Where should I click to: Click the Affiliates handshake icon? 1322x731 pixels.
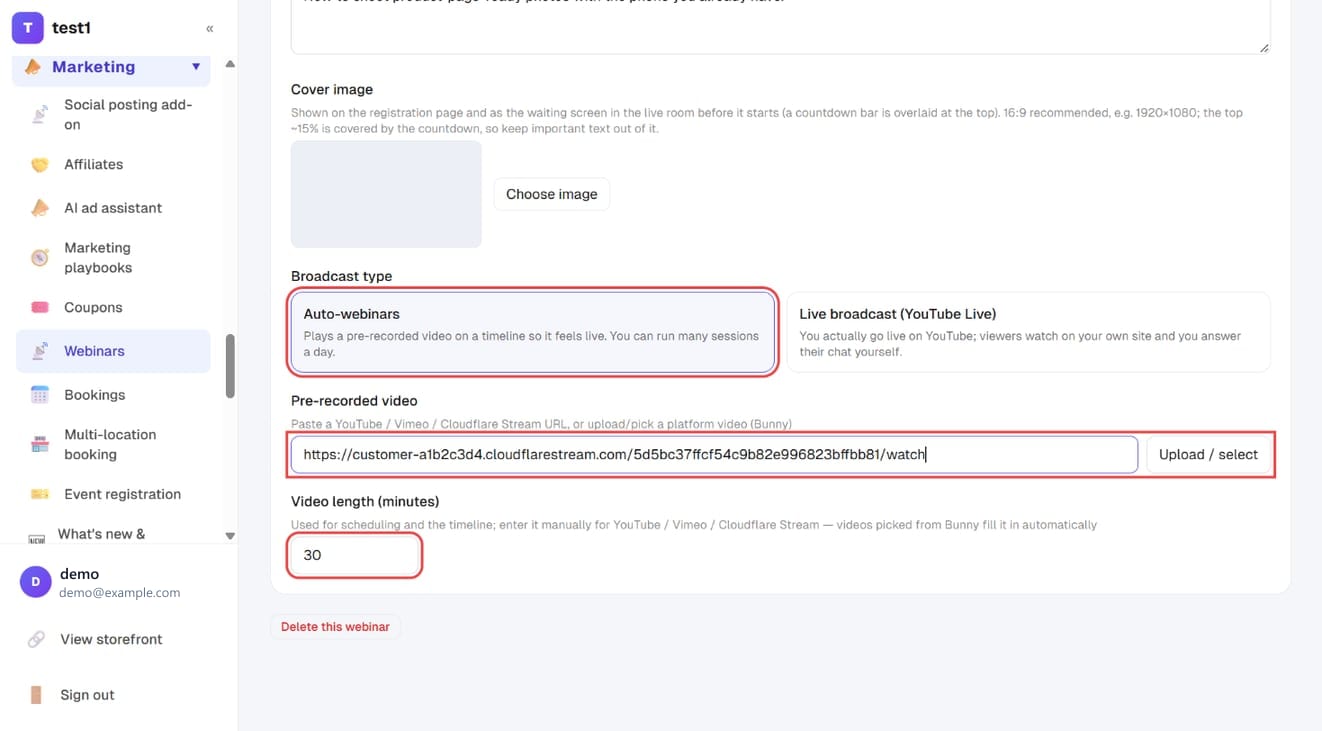coord(40,165)
